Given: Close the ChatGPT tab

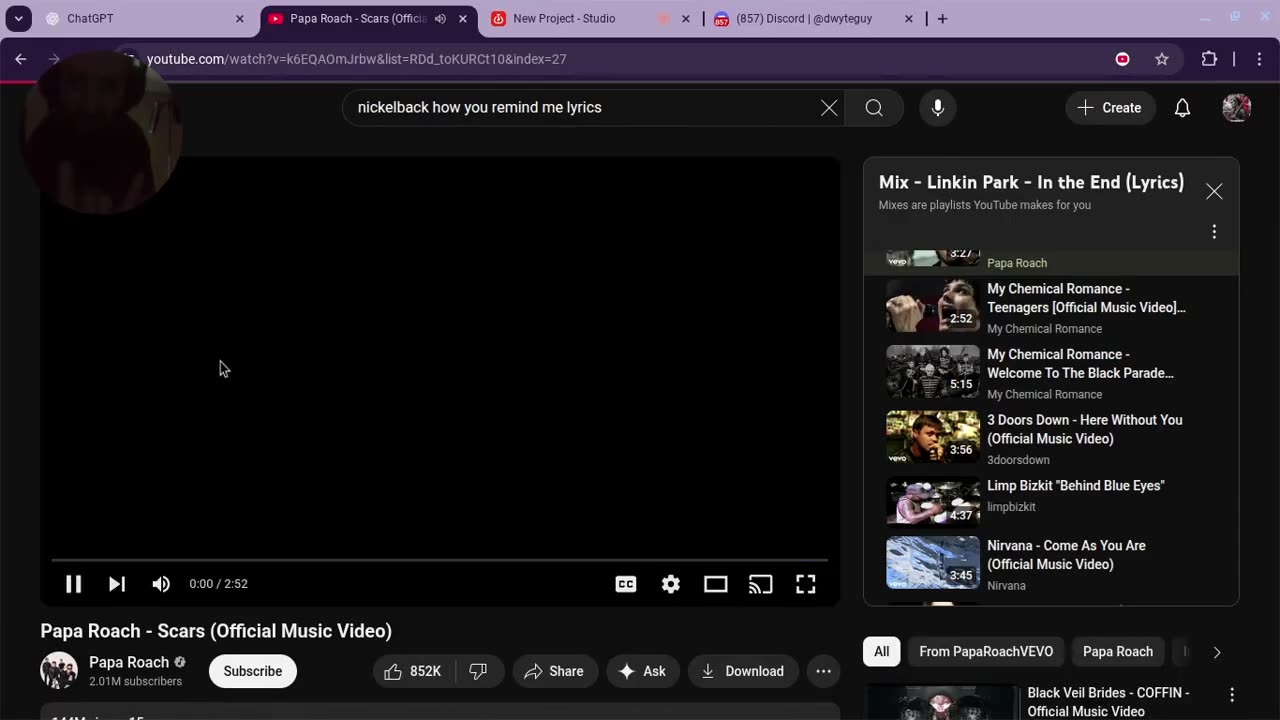Looking at the screenshot, I should (239, 19).
